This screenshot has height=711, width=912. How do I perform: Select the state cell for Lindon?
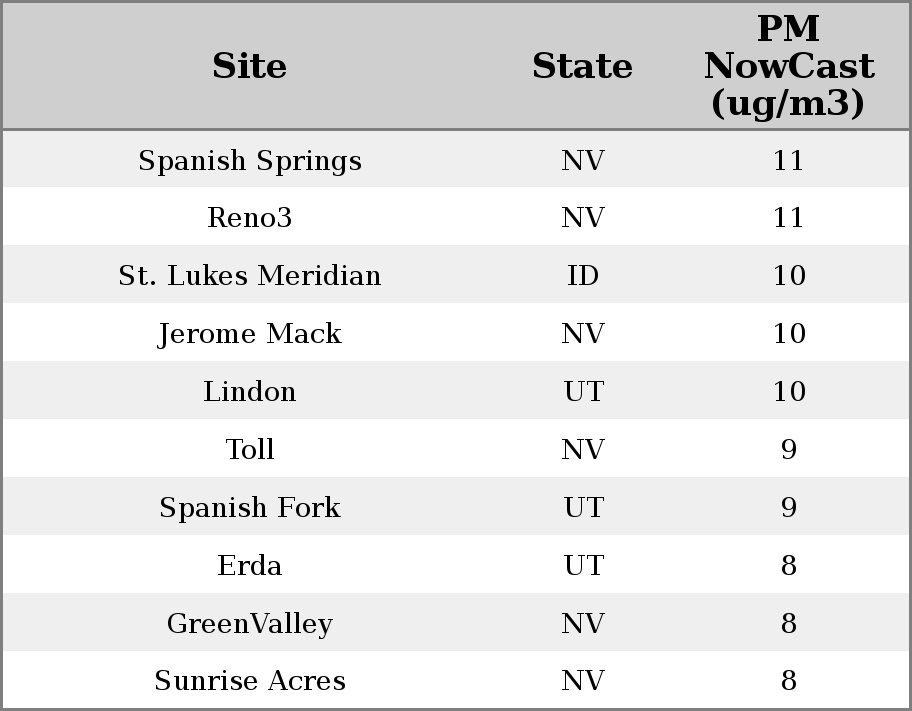click(583, 392)
